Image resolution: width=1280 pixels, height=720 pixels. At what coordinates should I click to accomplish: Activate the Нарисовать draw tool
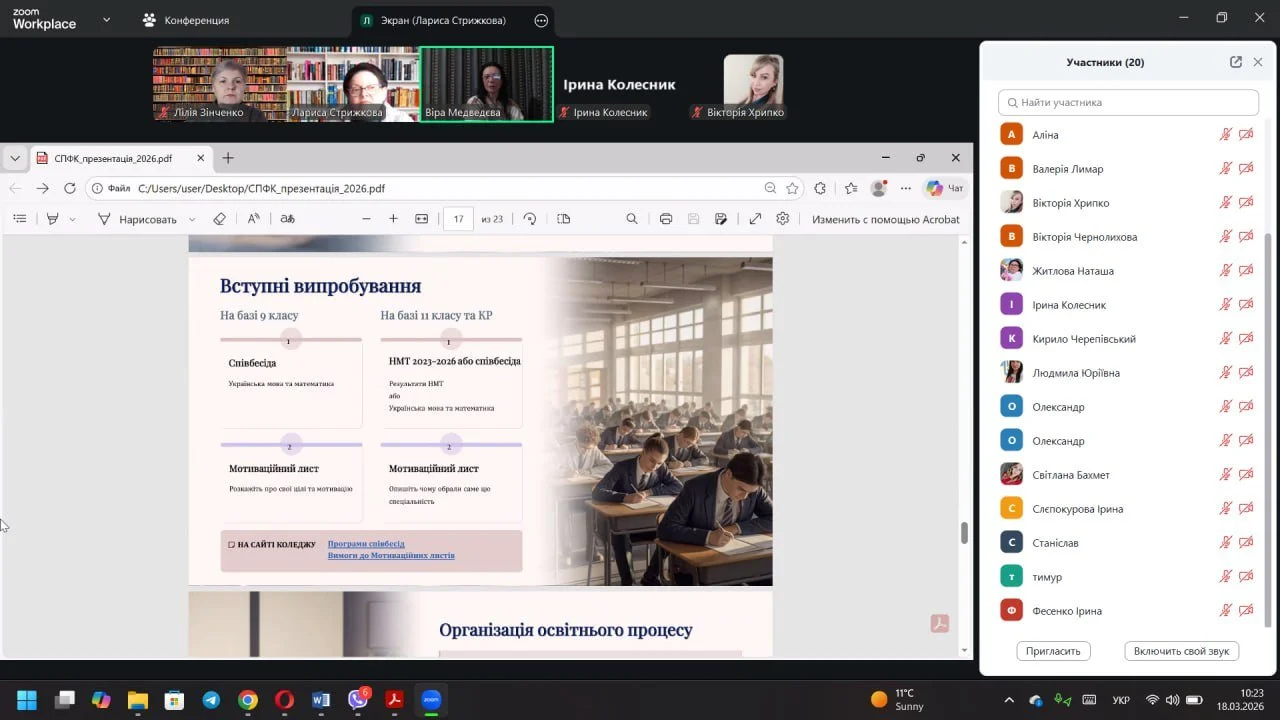click(137, 219)
